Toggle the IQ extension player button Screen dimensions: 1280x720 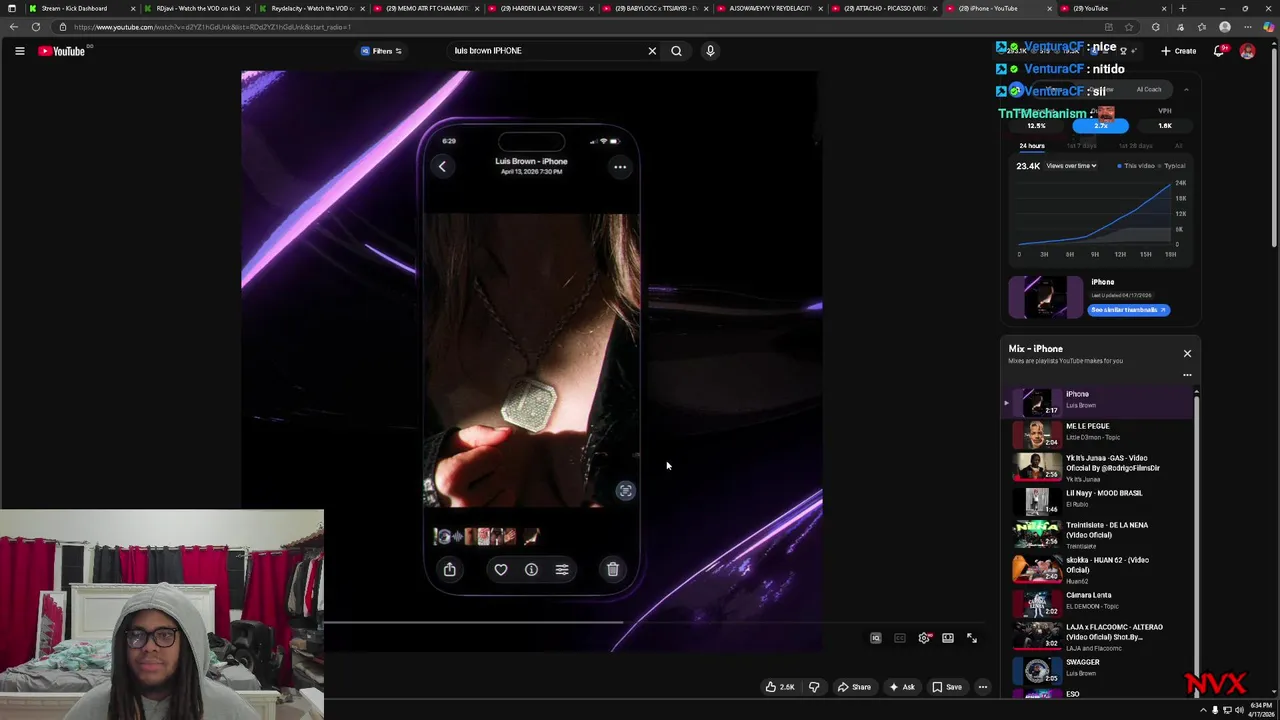point(876,638)
